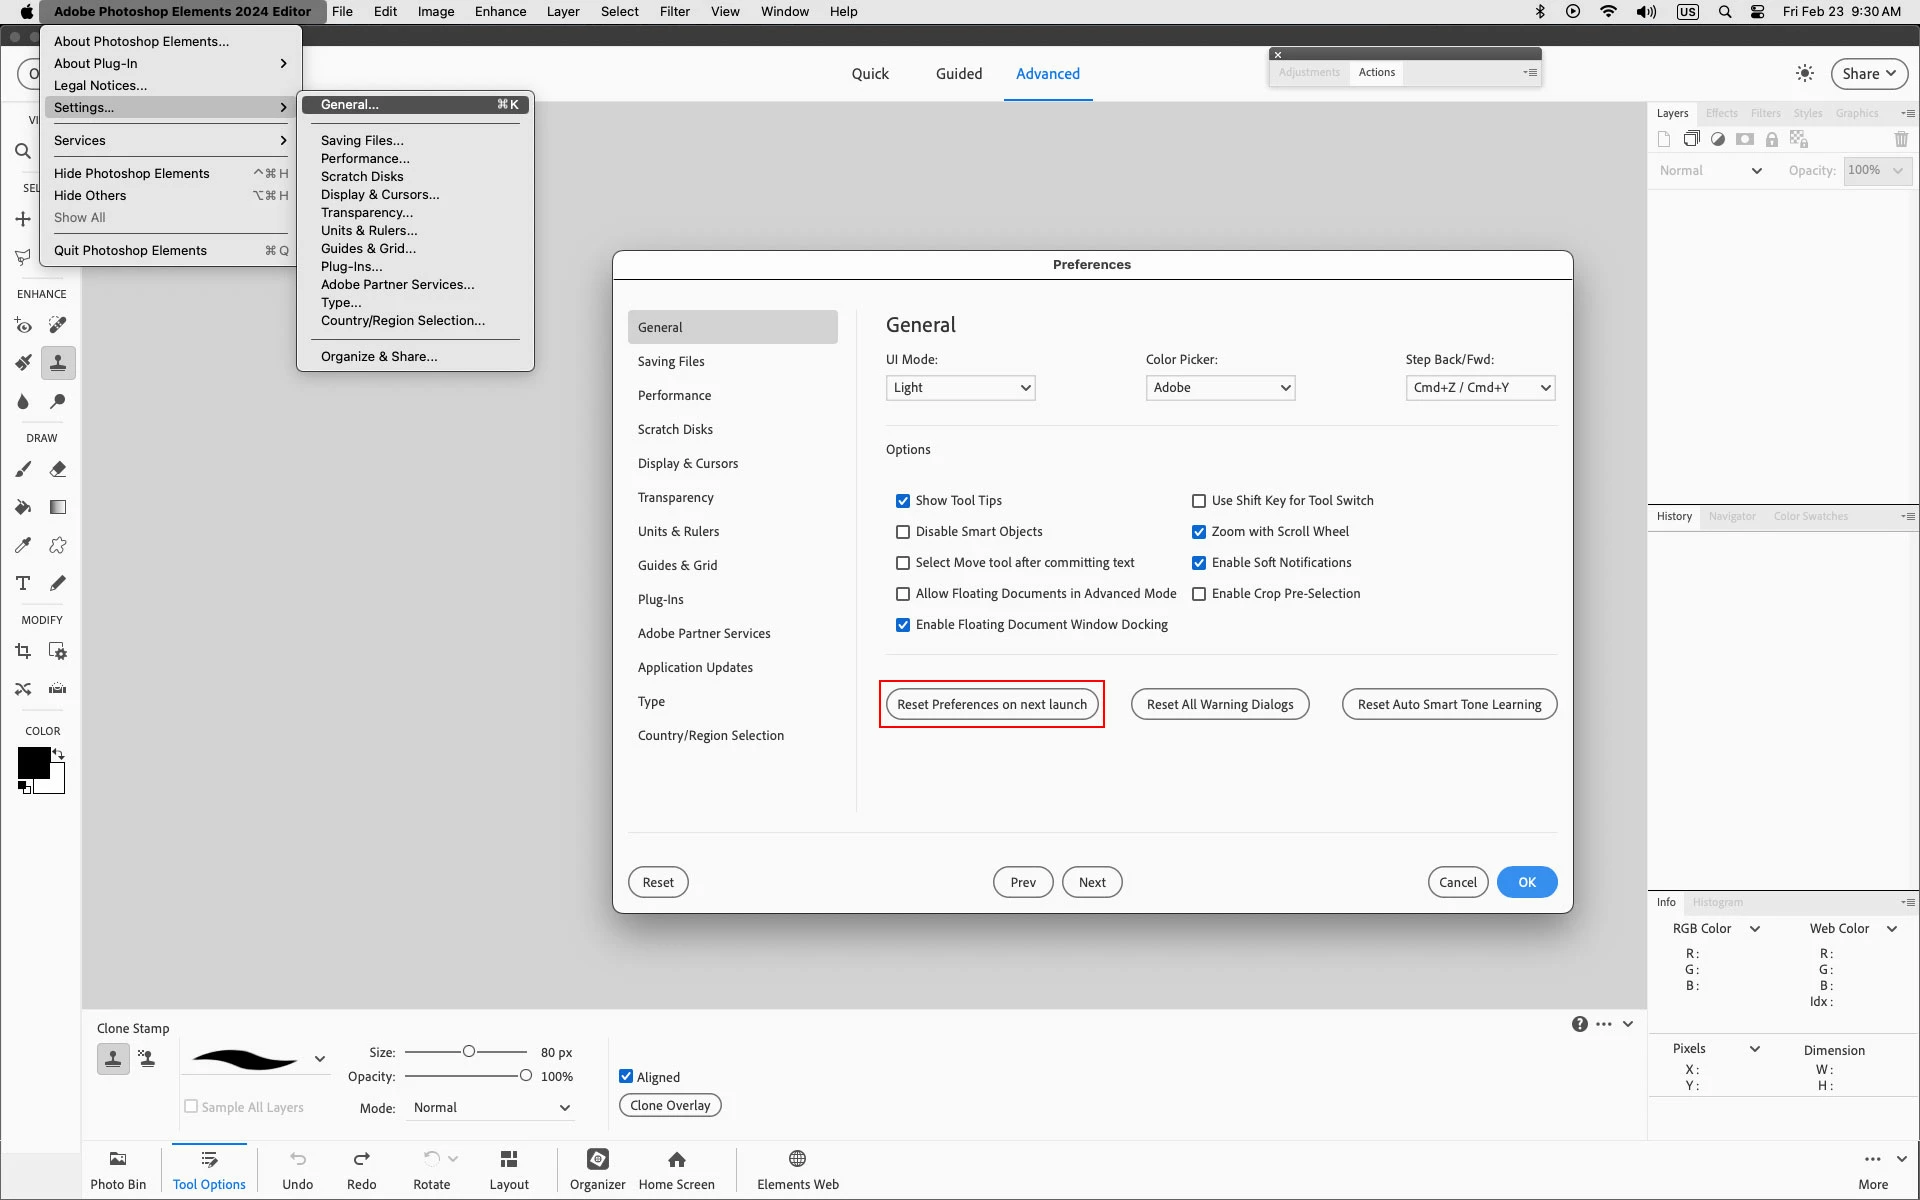
Task: Select the Paint Bucket tool
Action: 23,507
